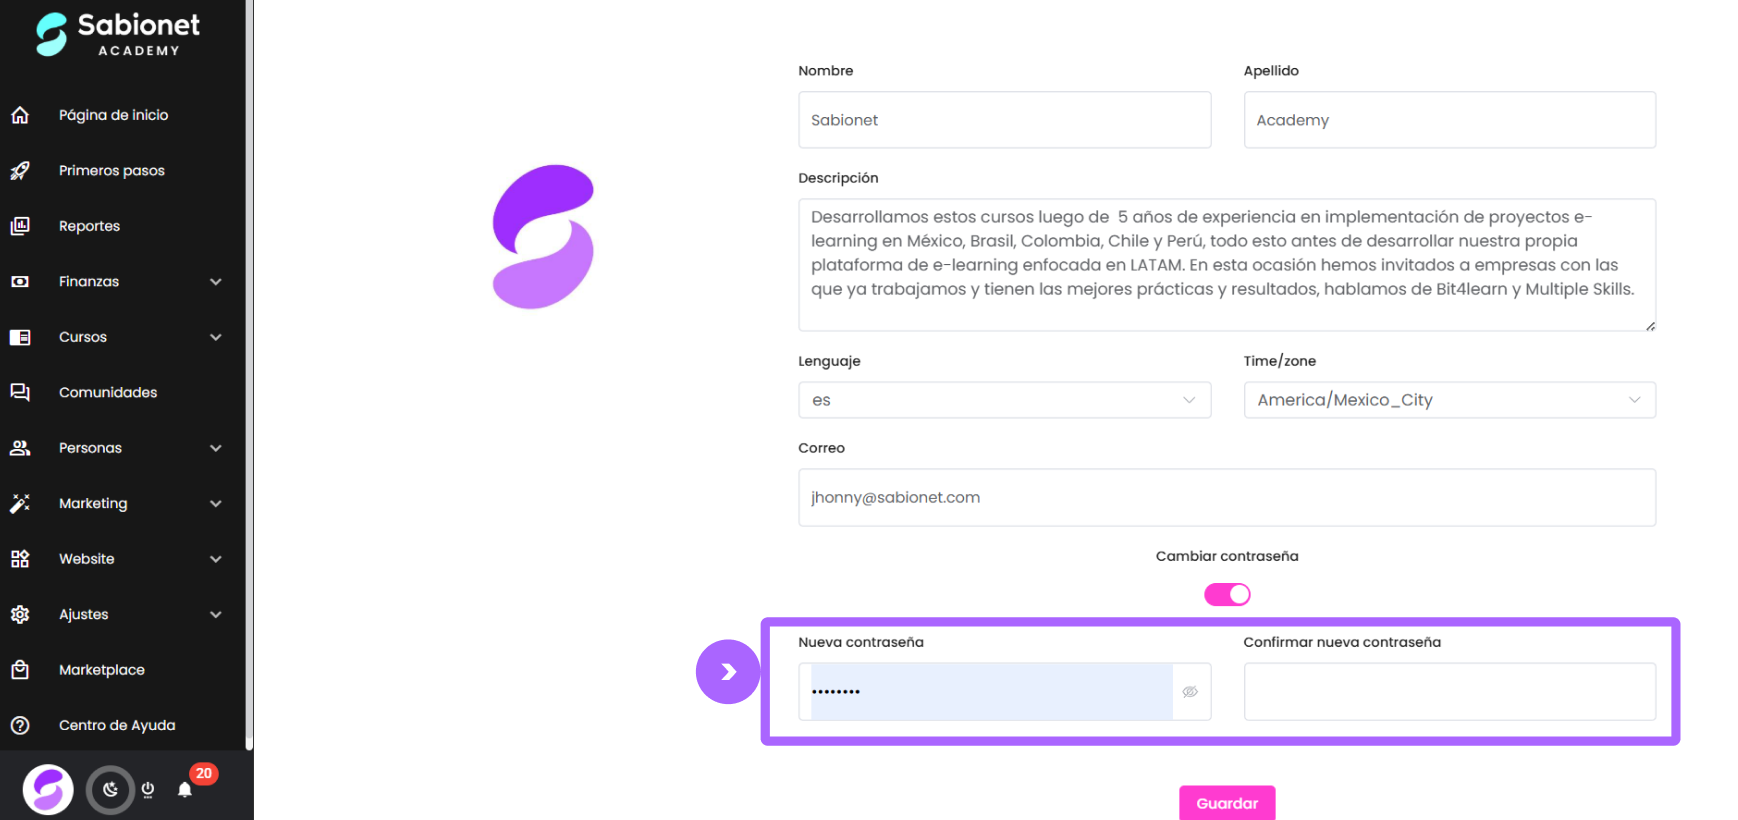Click the notifications bell icon
This screenshot has height=820, width=1738.
(185, 790)
